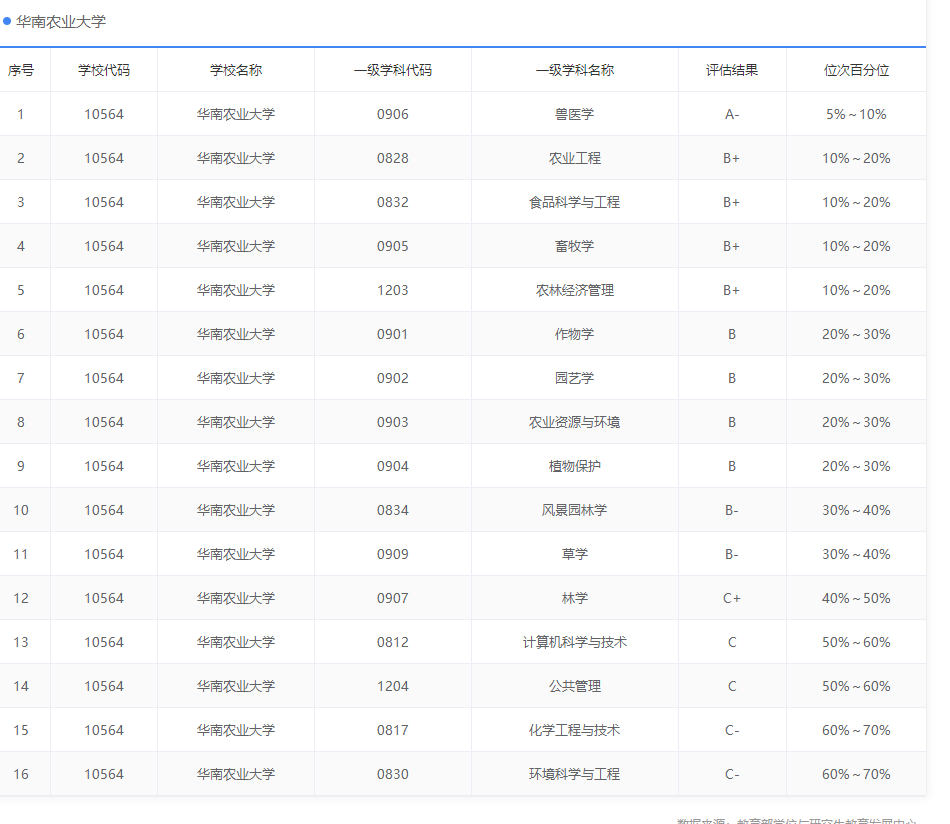
Task: Select the 化学工程与技术 subject cell
Action: (x=575, y=731)
